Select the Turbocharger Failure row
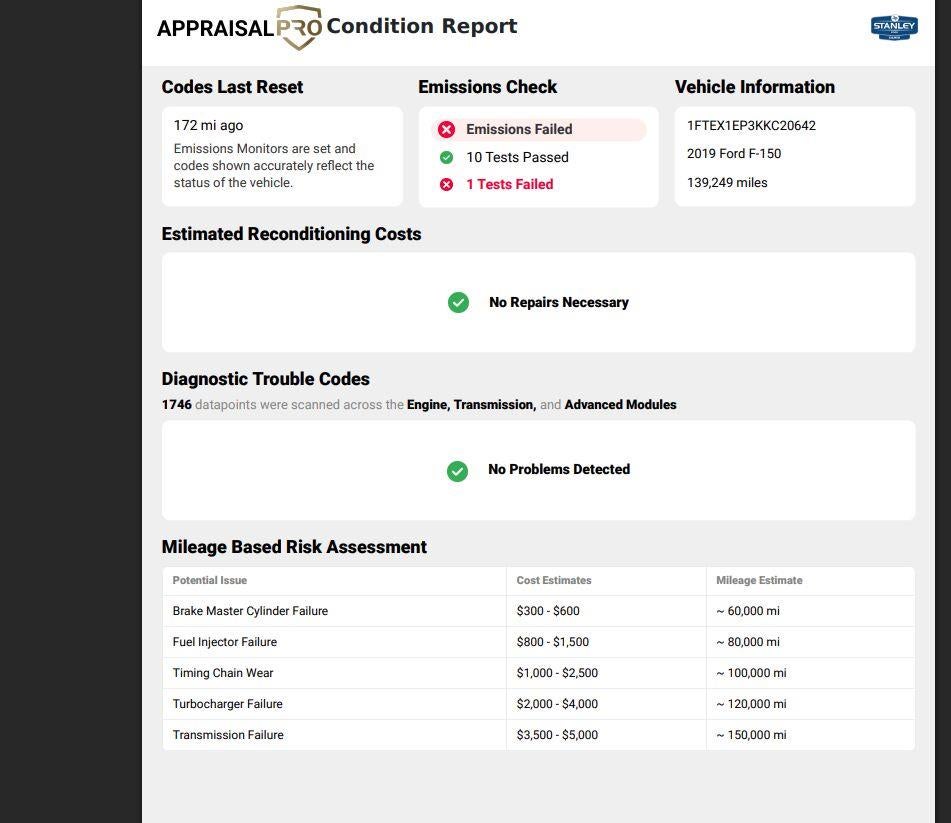The image size is (951, 823). point(539,704)
